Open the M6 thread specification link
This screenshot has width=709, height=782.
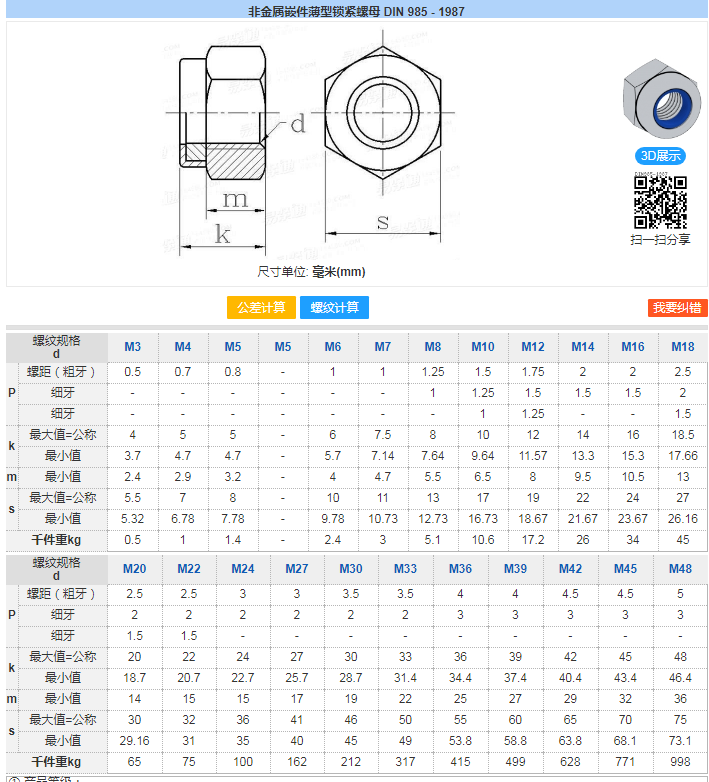pos(332,347)
